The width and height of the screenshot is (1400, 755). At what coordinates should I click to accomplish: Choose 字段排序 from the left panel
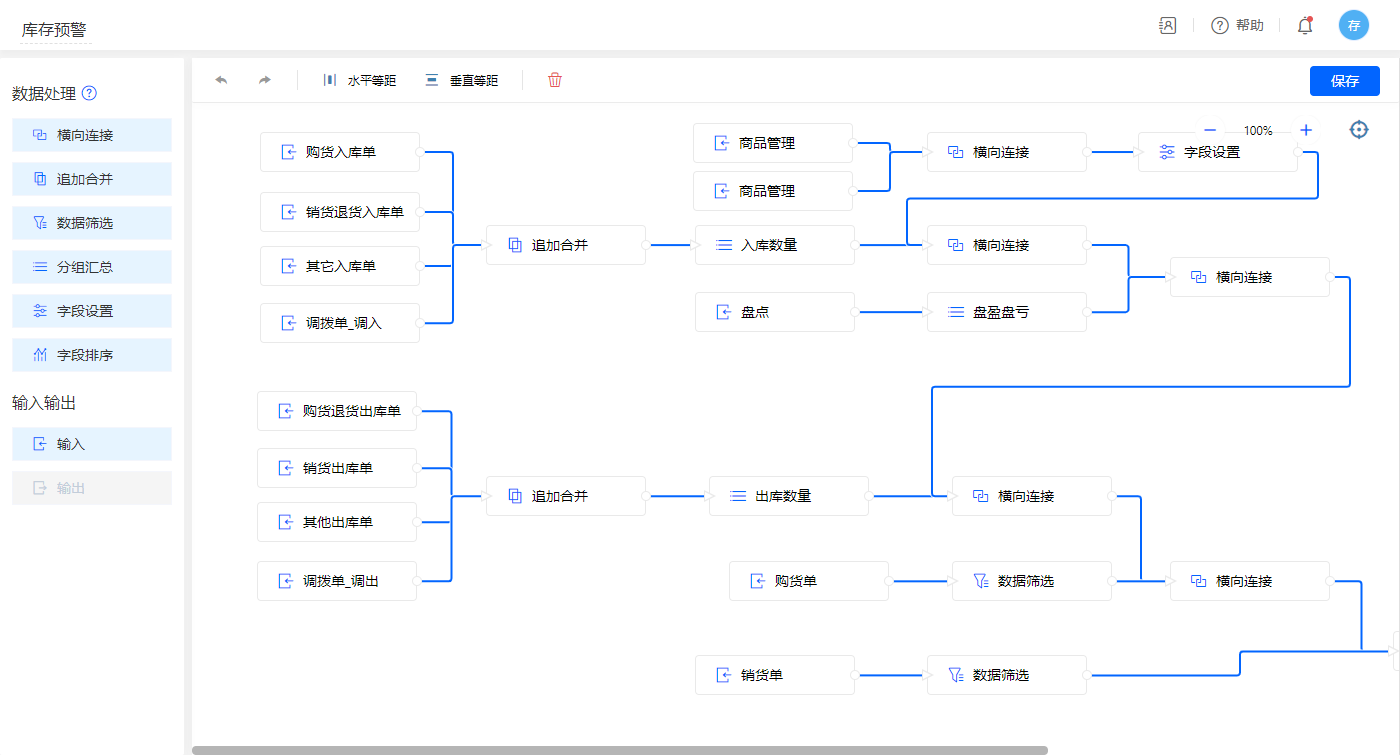[x=92, y=355]
